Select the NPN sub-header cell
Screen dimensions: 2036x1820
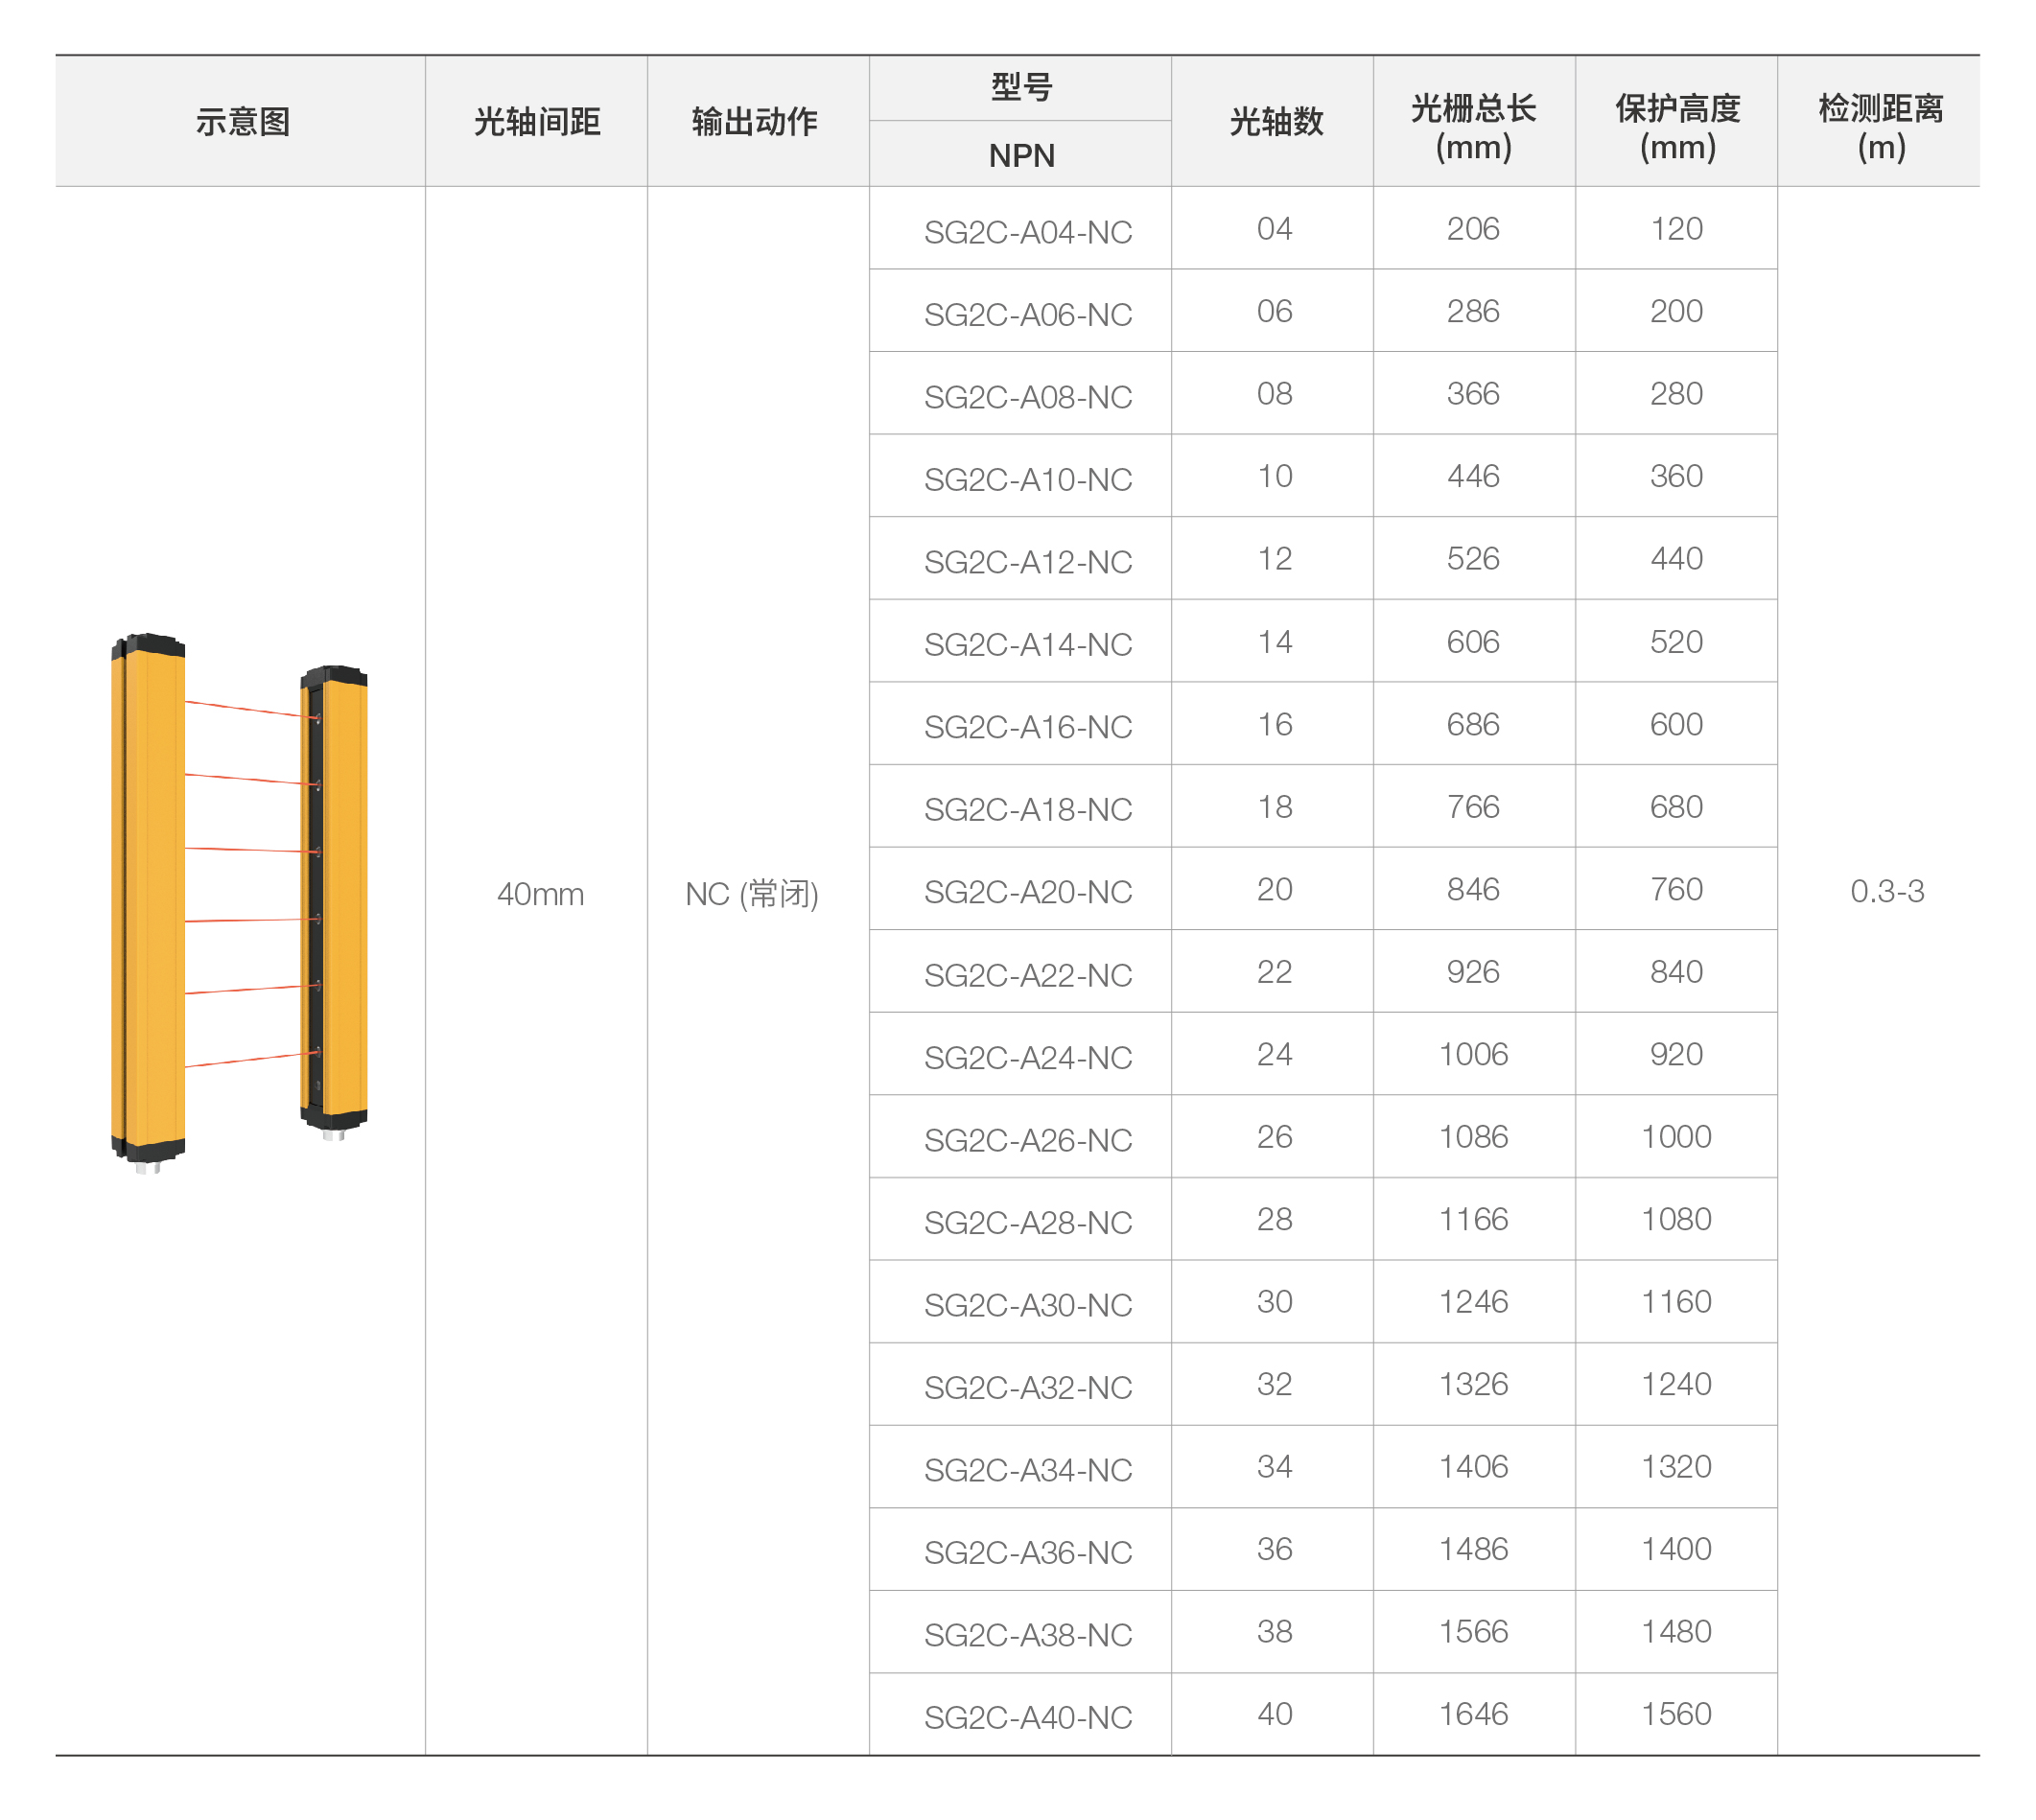pos(1021,156)
